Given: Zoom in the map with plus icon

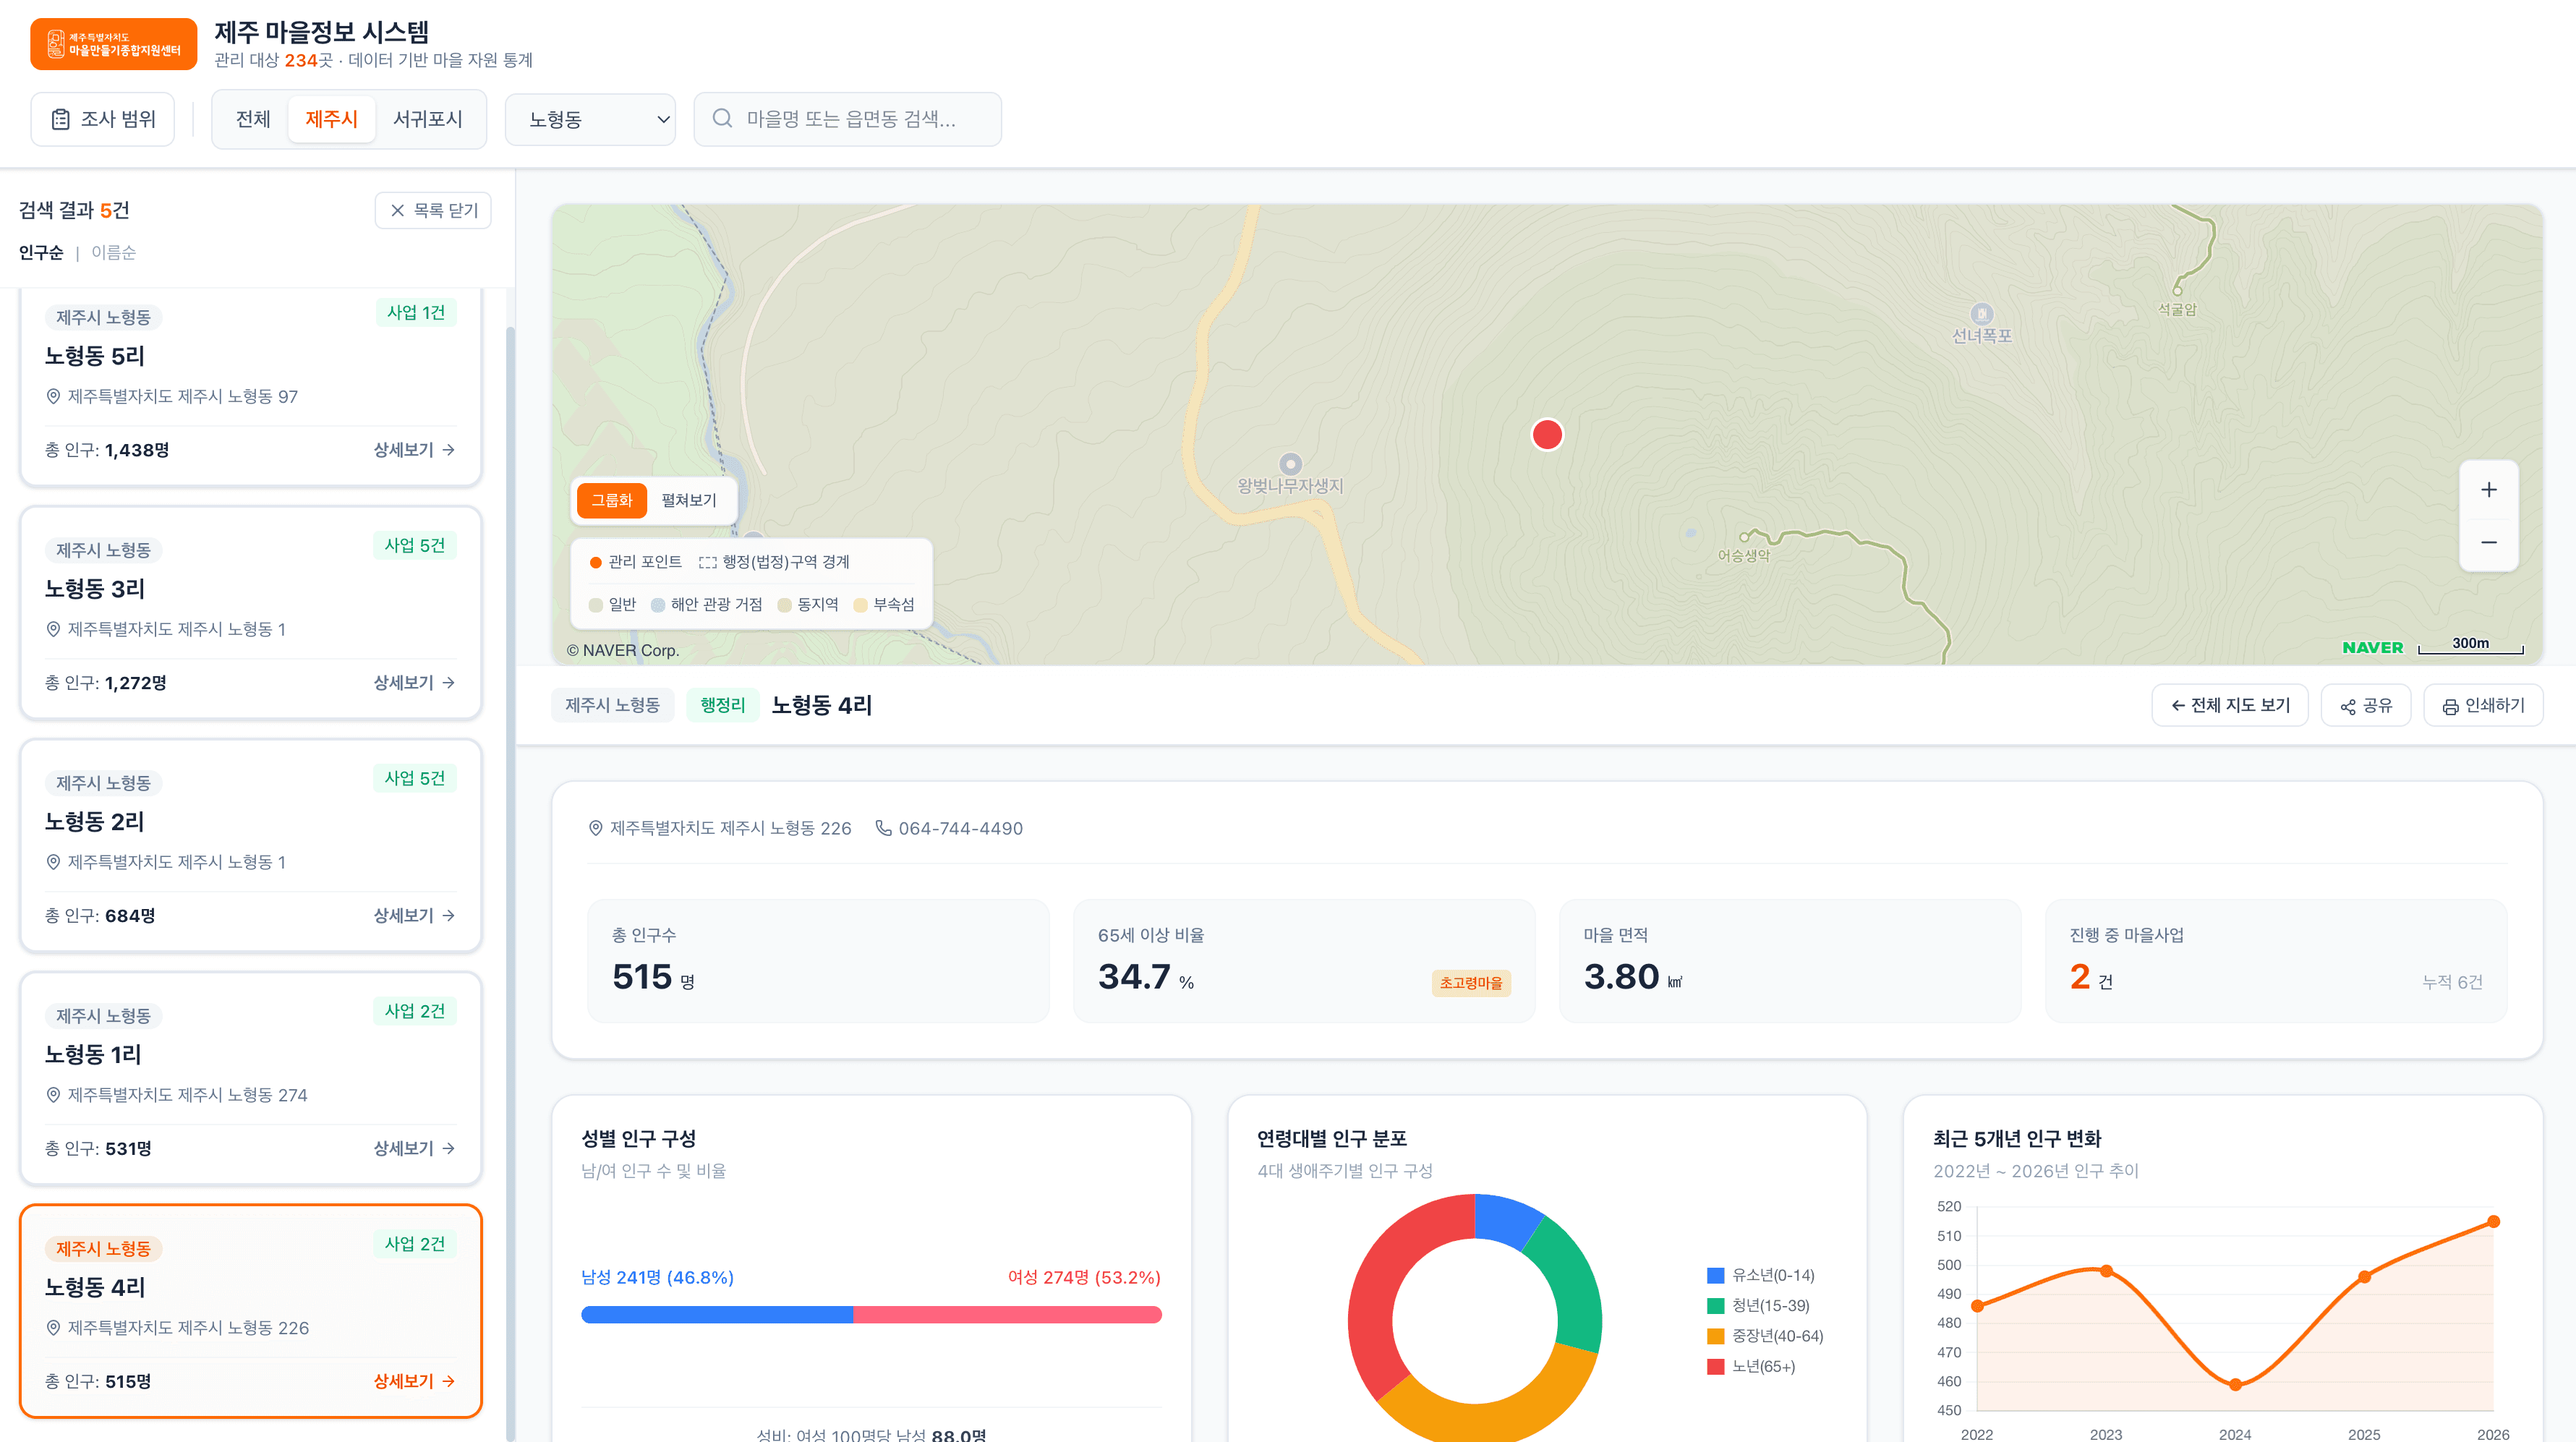Looking at the screenshot, I should tap(2488, 490).
